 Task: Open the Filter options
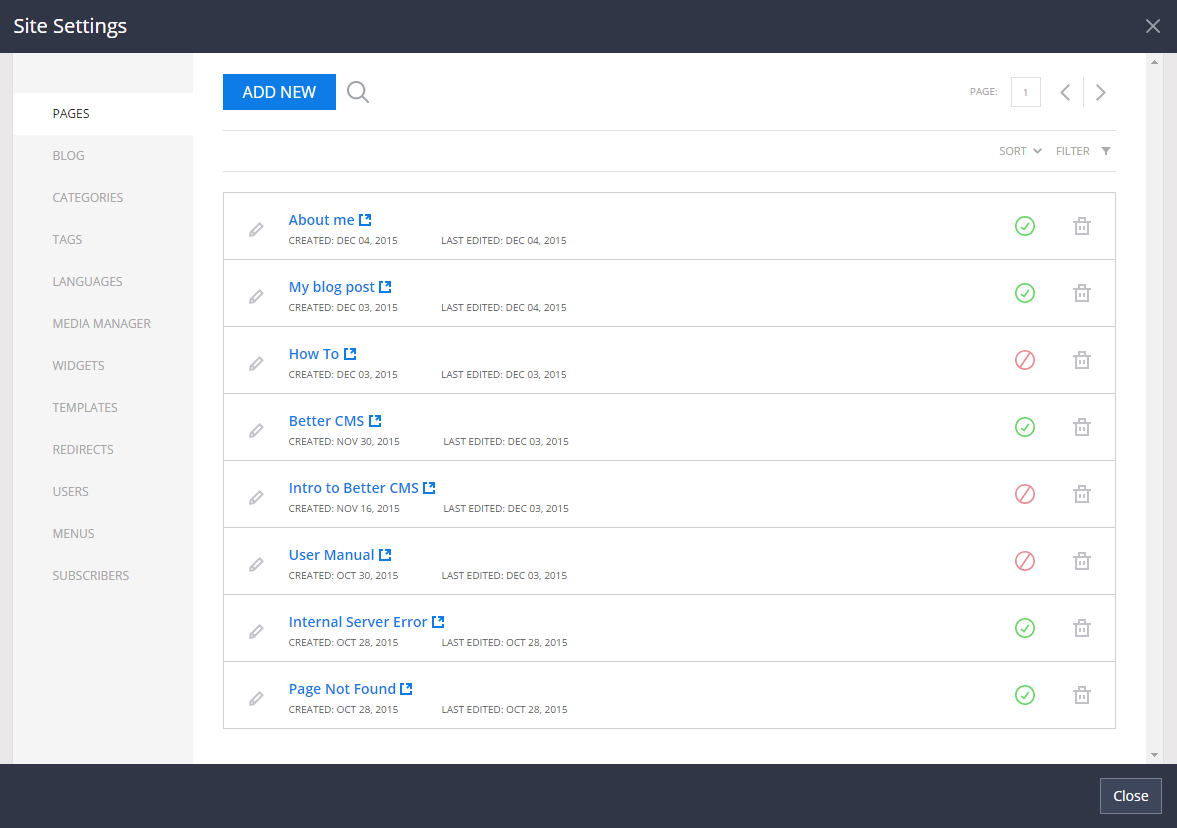click(x=1083, y=151)
